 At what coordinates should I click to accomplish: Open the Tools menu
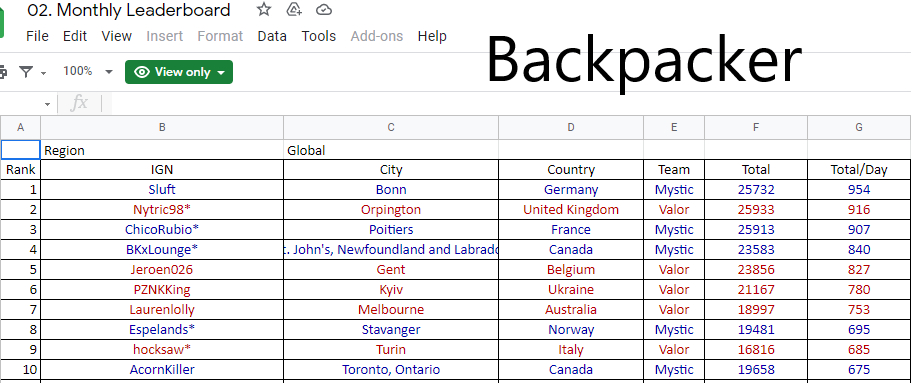318,36
